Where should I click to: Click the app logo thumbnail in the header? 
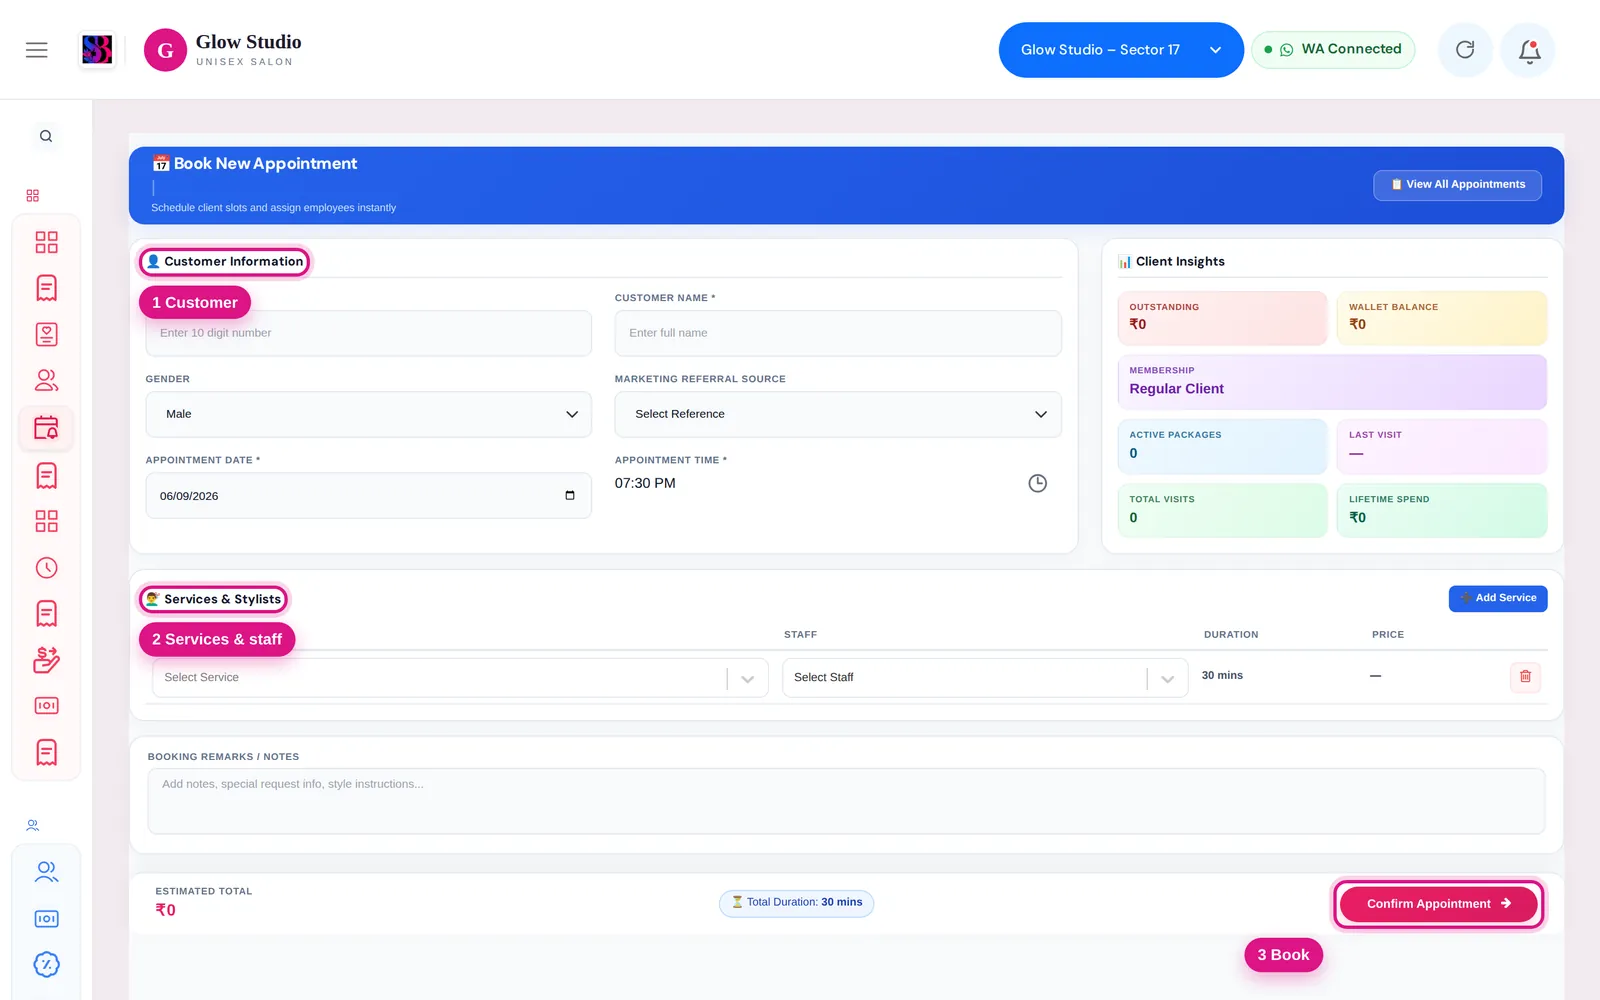(97, 50)
